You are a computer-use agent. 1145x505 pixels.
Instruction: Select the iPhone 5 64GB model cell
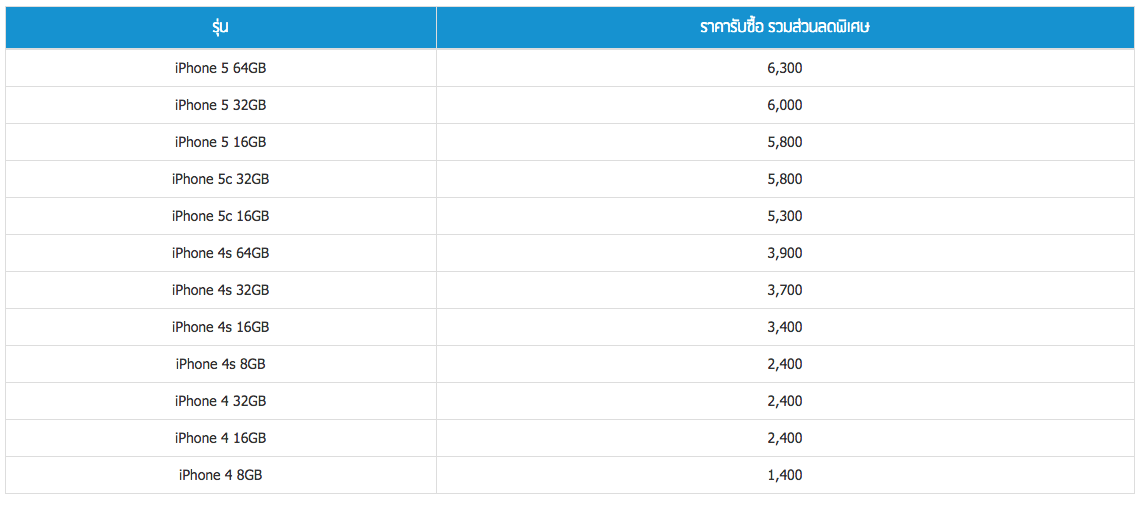[220, 68]
